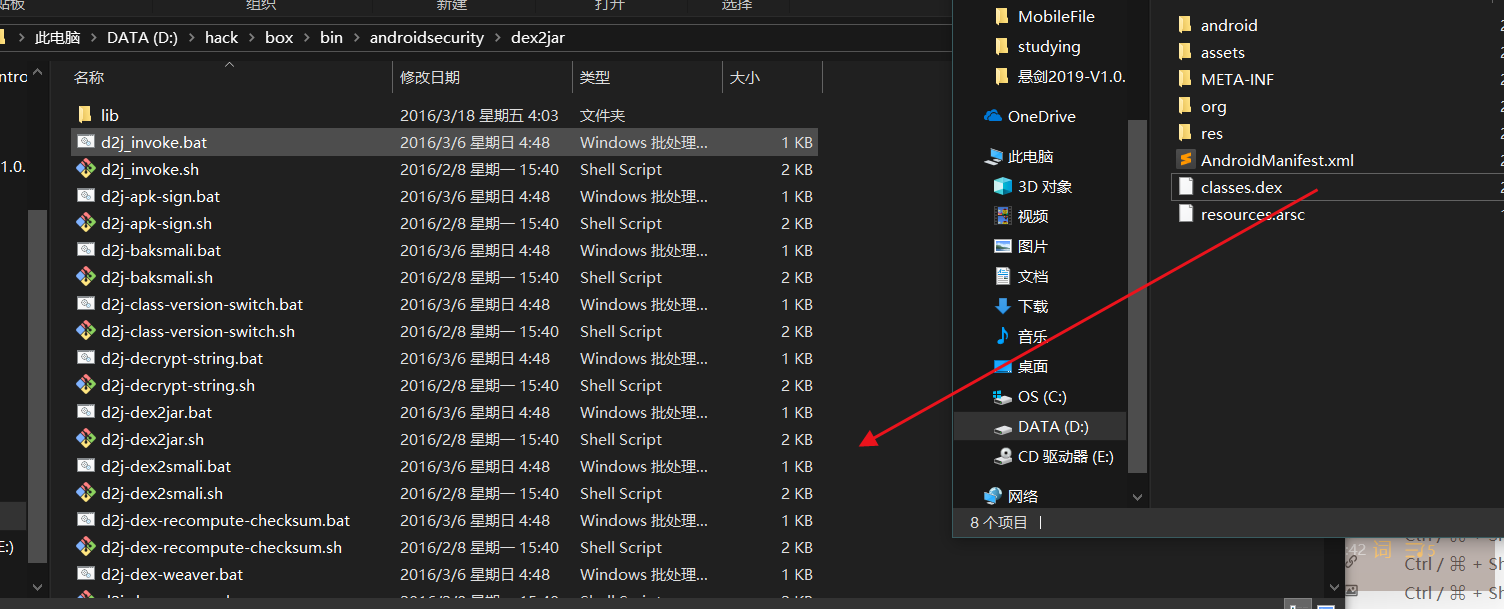The height and width of the screenshot is (609, 1504).
Task: Click the OneDrive cloud icon
Action: pyautogui.click(x=993, y=116)
